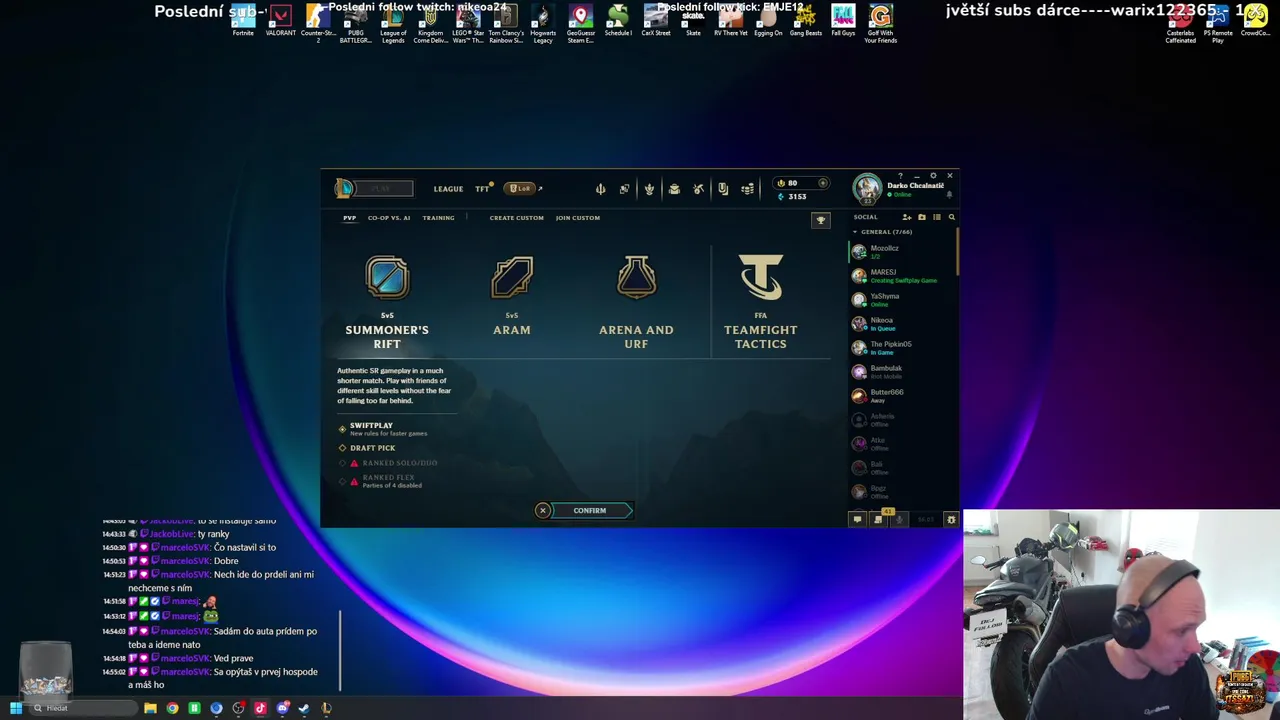Launch Fall Guys desktop shortcut
Viewport: 1280px width, 720px height.
click(843, 21)
